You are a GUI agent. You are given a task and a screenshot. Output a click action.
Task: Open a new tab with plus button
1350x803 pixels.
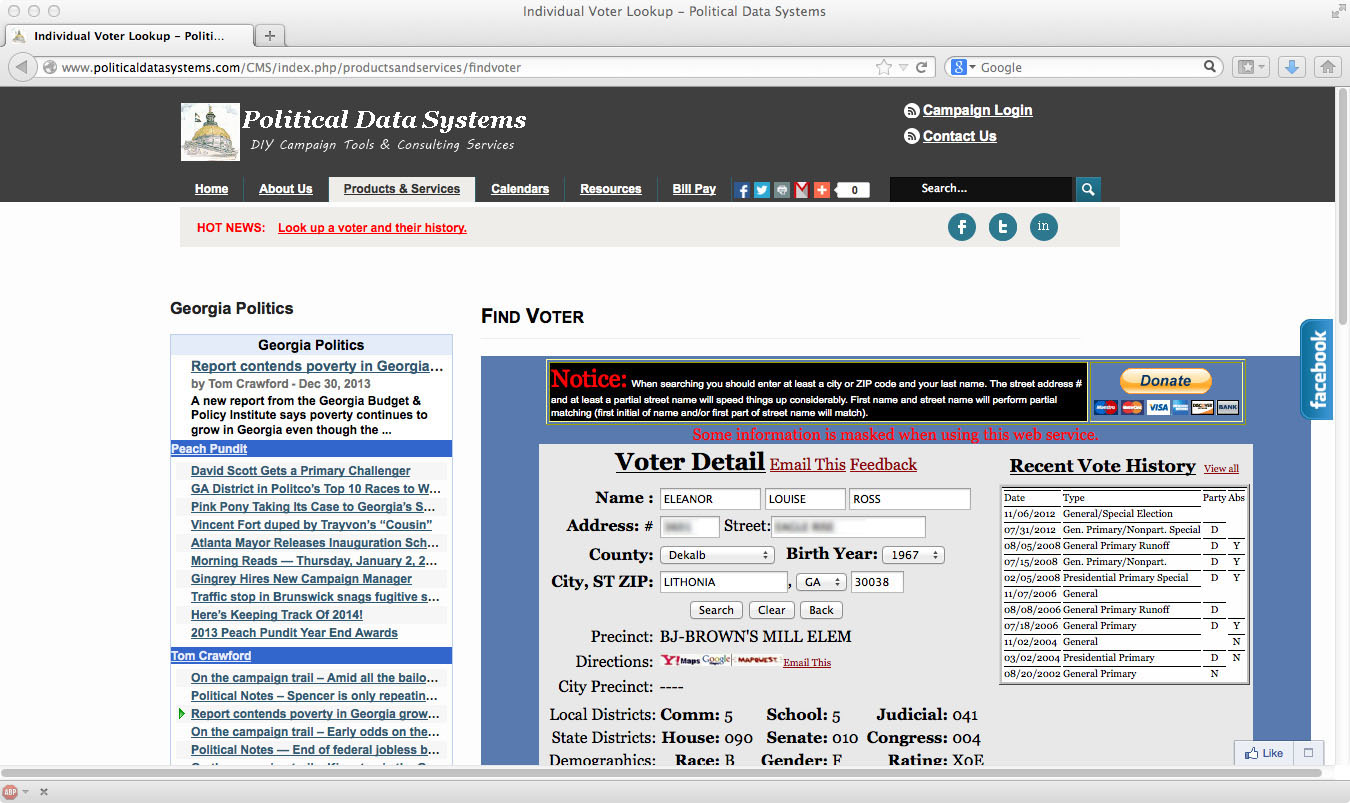269,35
